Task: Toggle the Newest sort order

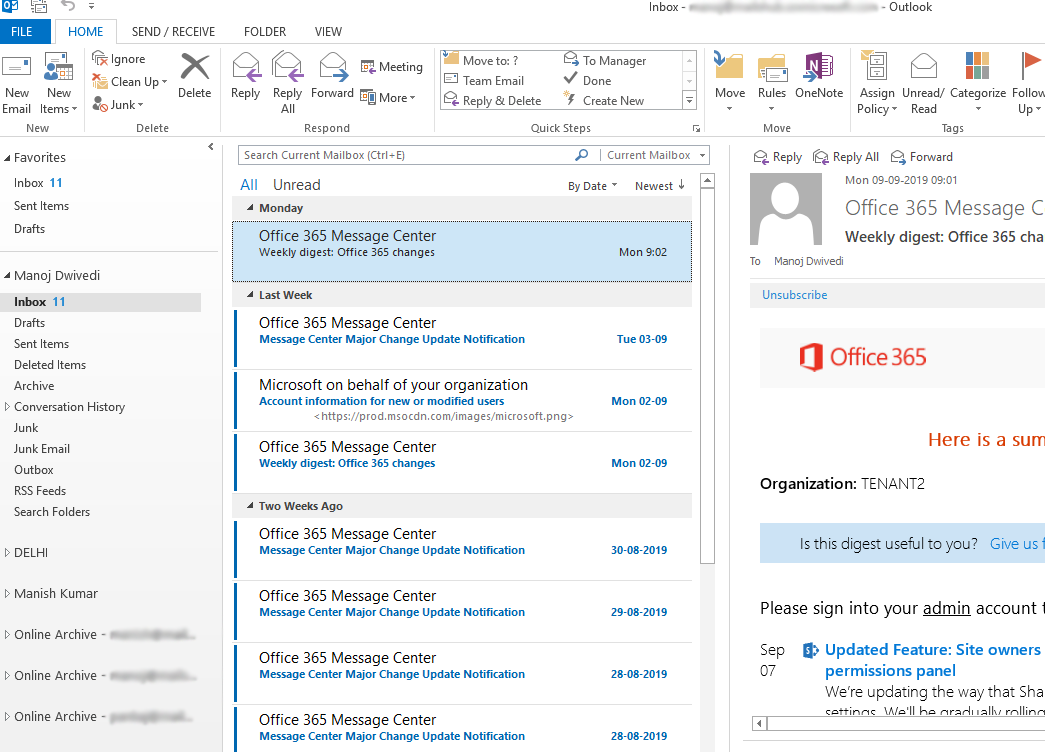Action: point(660,186)
